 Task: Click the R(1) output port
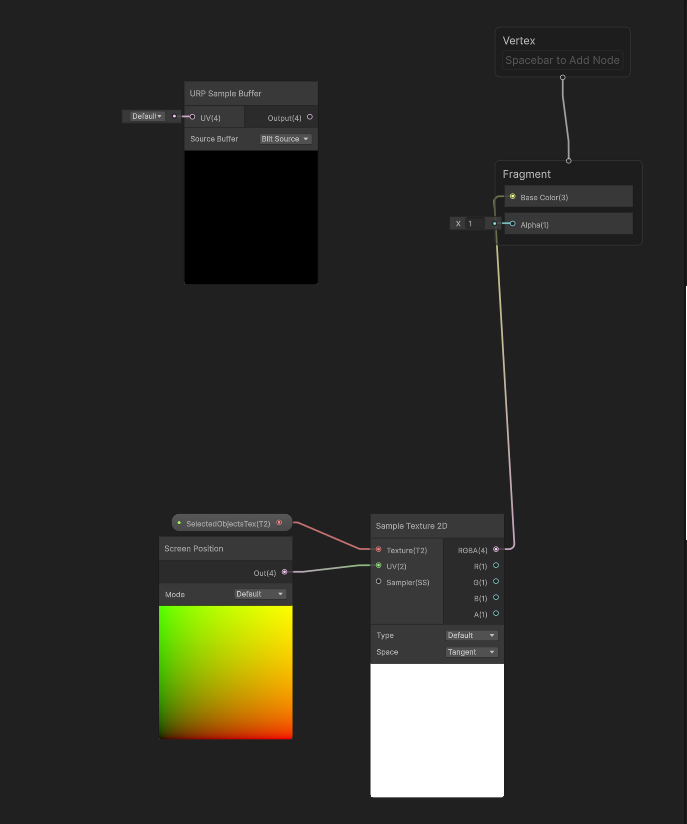(496, 566)
